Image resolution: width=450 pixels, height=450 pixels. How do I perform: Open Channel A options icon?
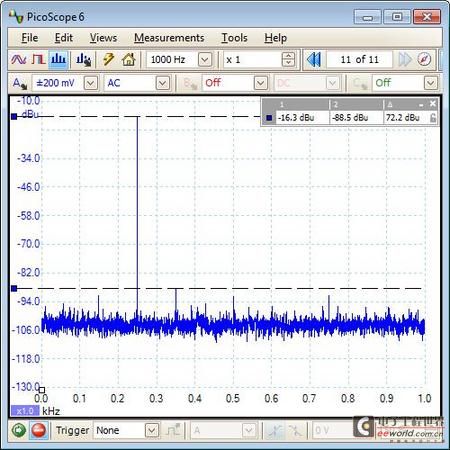(x=19, y=83)
